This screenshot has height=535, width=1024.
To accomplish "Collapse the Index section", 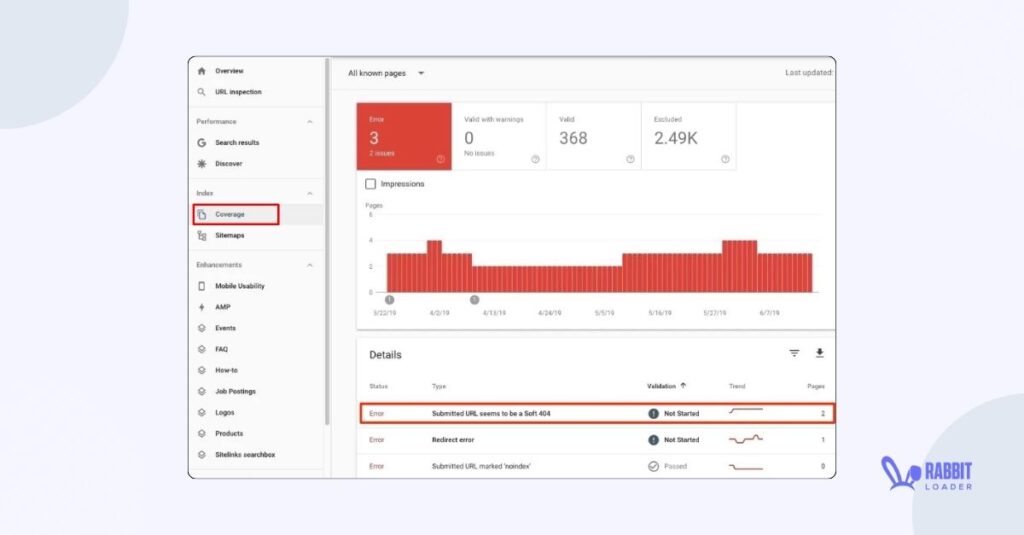I will tap(310, 193).
